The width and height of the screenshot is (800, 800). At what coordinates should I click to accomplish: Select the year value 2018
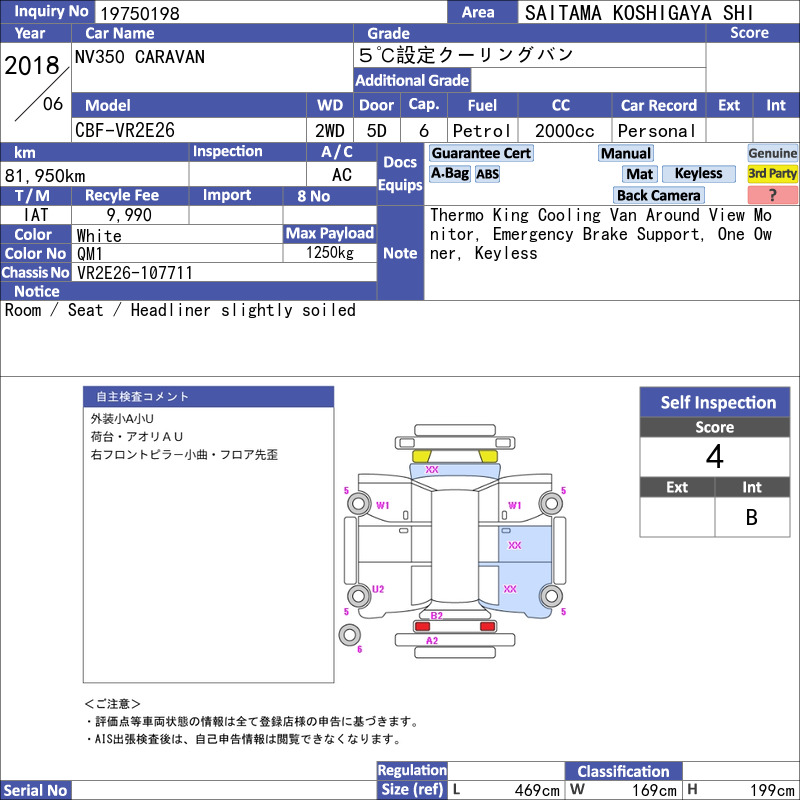tap(32, 66)
